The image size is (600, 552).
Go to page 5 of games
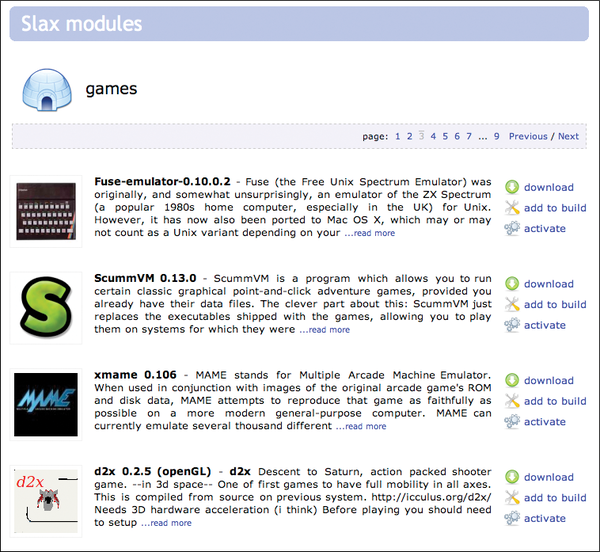point(445,136)
